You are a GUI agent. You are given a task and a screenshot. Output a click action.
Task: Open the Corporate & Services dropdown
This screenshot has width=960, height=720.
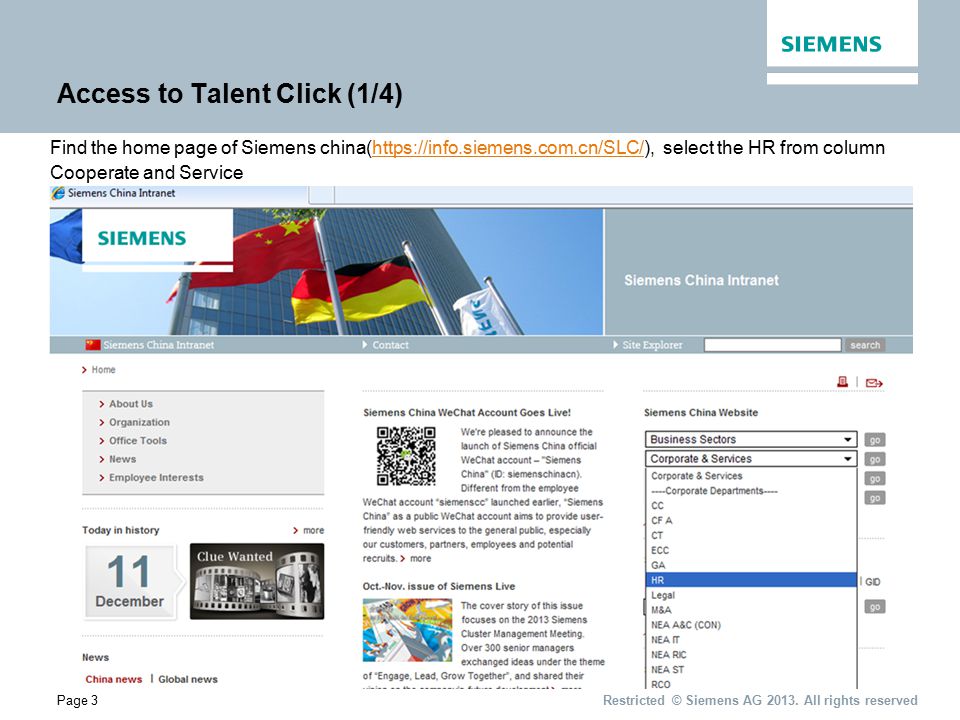pyautogui.click(x=751, y=459)
